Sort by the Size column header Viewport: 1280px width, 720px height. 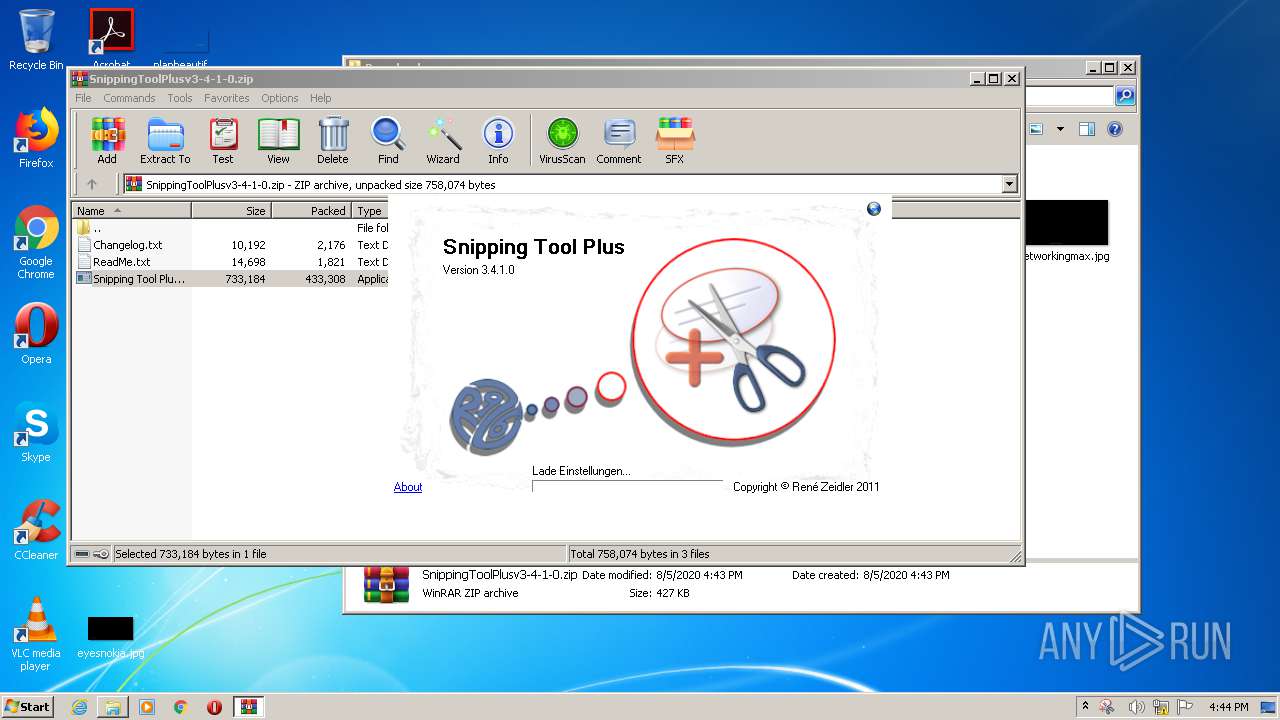click(x=231, y=210)
